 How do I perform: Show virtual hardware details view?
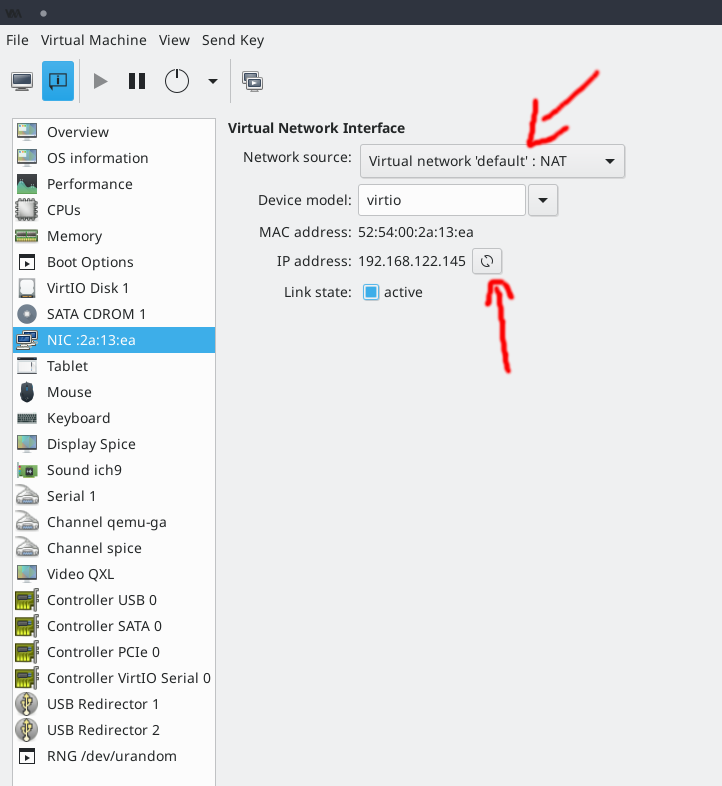[58, 81]
